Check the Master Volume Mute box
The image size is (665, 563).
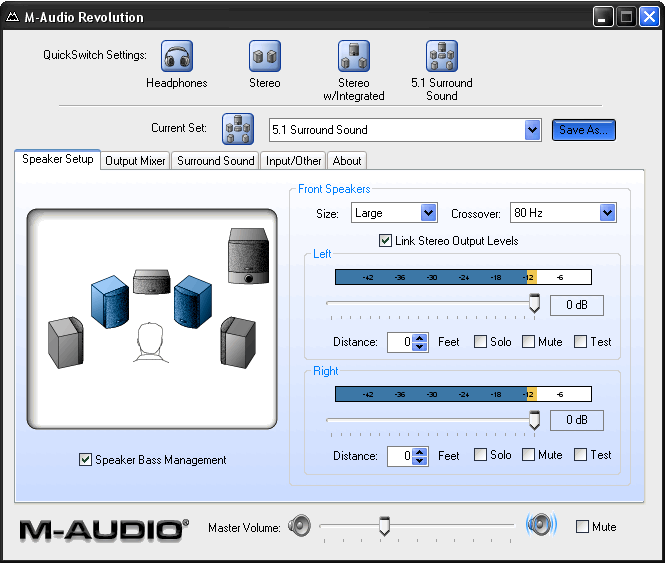pyautogui.click(x=582, y=527)
